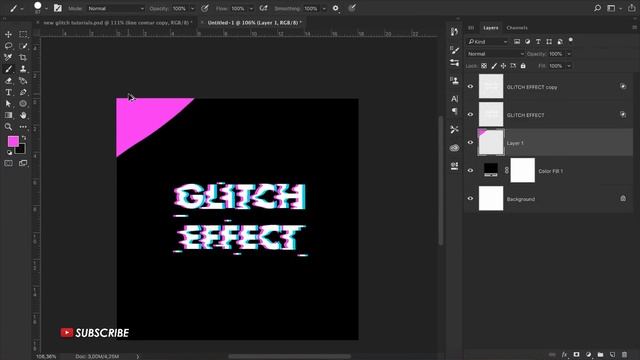Switch to new glitch tutorials.psd document tab

point(118,23)
